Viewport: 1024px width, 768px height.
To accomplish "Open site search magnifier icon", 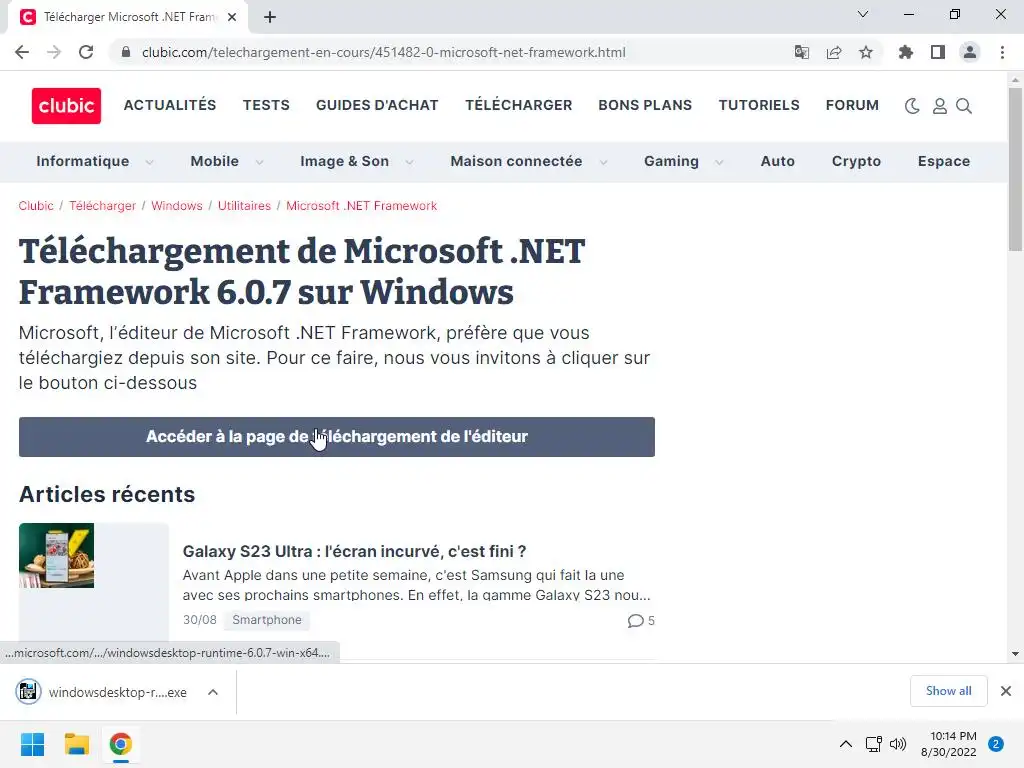I will 964,106.
